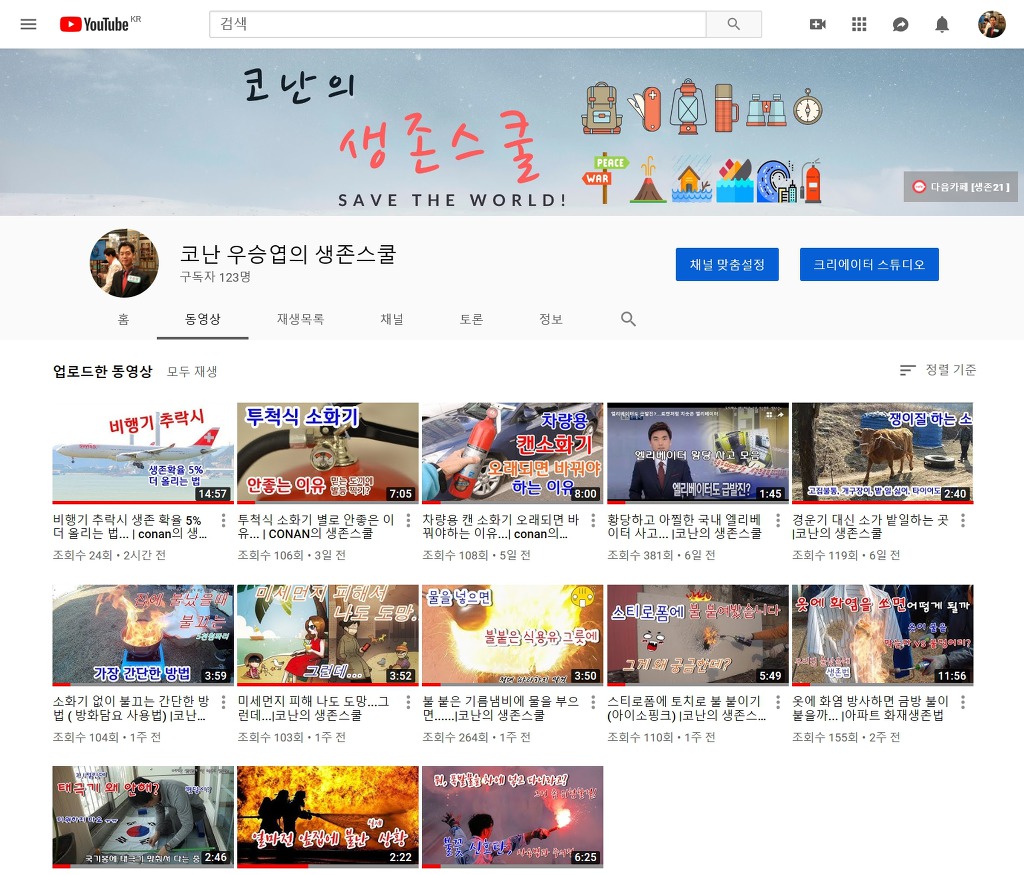Open options for 경운기 대신 소가 video
1024x875 pixels.
point(963,520)
